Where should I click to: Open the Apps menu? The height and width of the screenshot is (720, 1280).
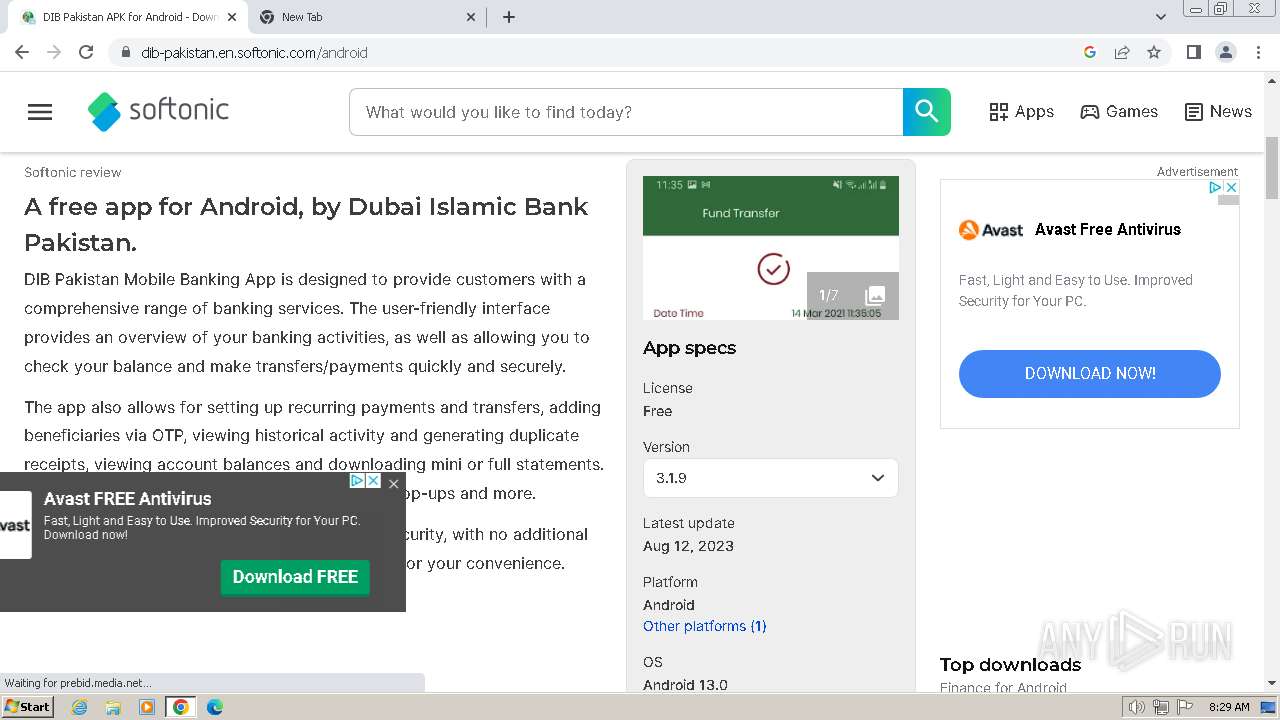click(x=1021, y=112)
